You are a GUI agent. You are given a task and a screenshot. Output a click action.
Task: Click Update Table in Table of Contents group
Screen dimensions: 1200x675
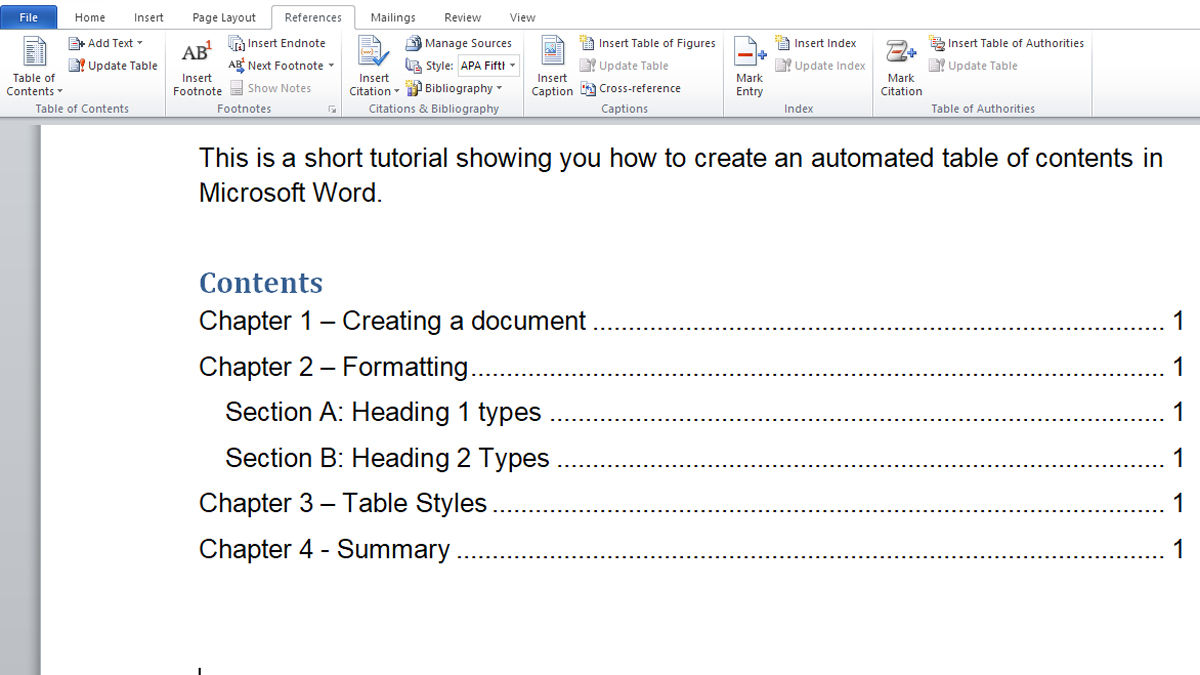[x=113, y=65]
